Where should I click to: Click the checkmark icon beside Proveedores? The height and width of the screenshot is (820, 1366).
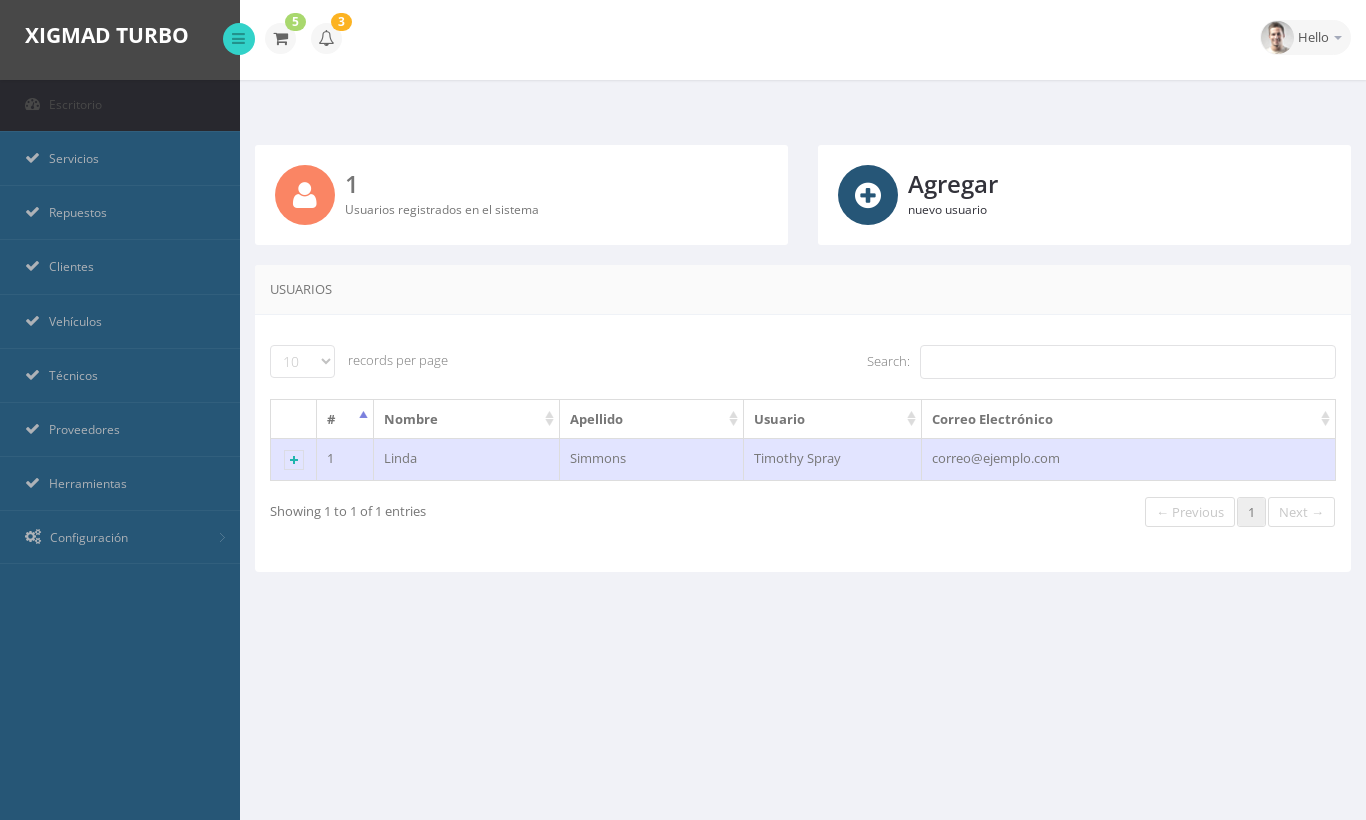[32, 429]
